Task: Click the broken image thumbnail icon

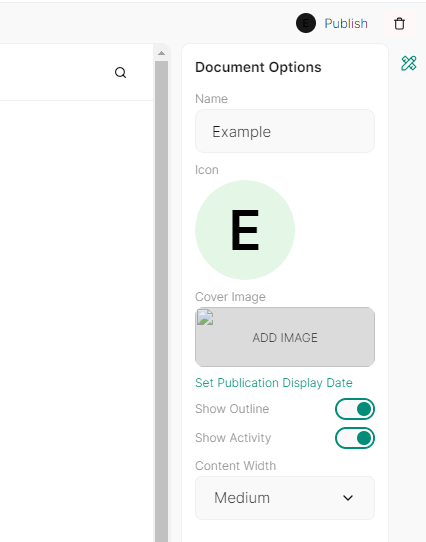Action: (x=205, y=317)
